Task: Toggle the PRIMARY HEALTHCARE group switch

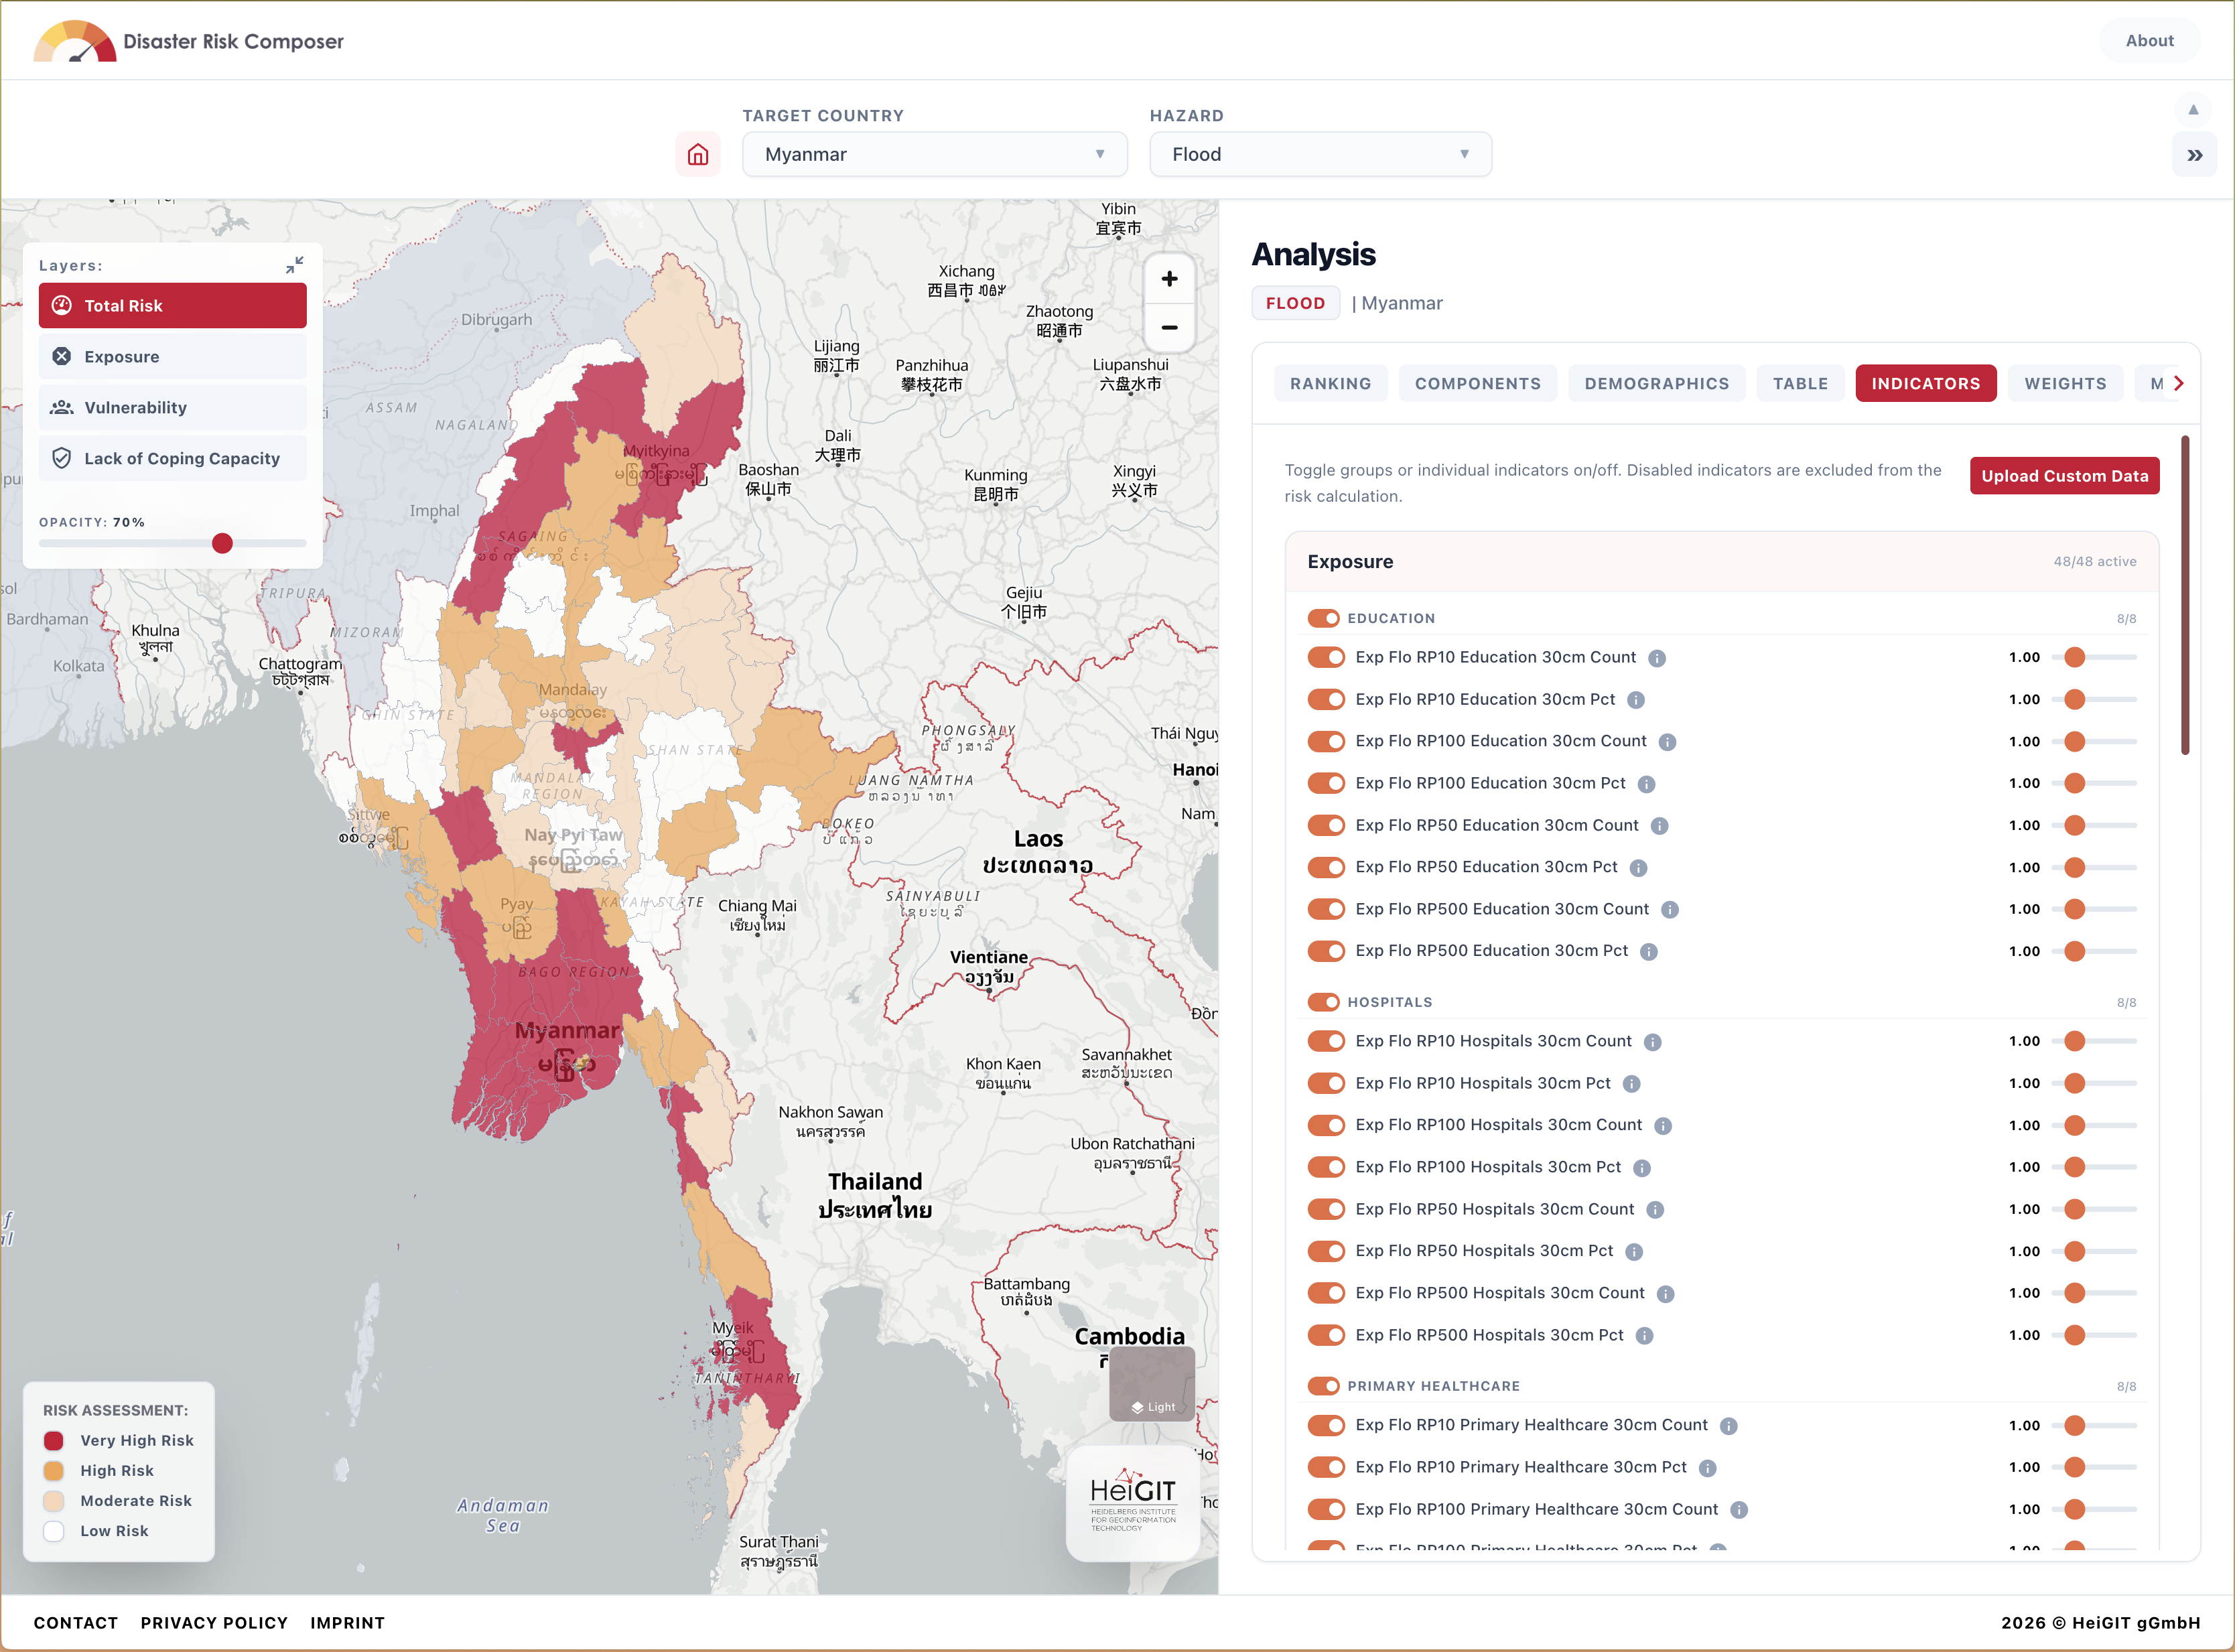Action: (1323, 1386)
